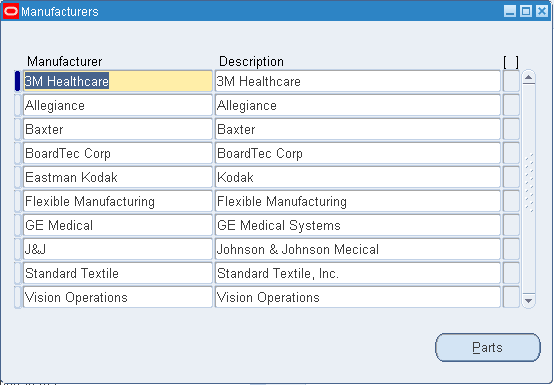
Task: Select the Eastman Kodak manufacturer field
Action: 118,177
